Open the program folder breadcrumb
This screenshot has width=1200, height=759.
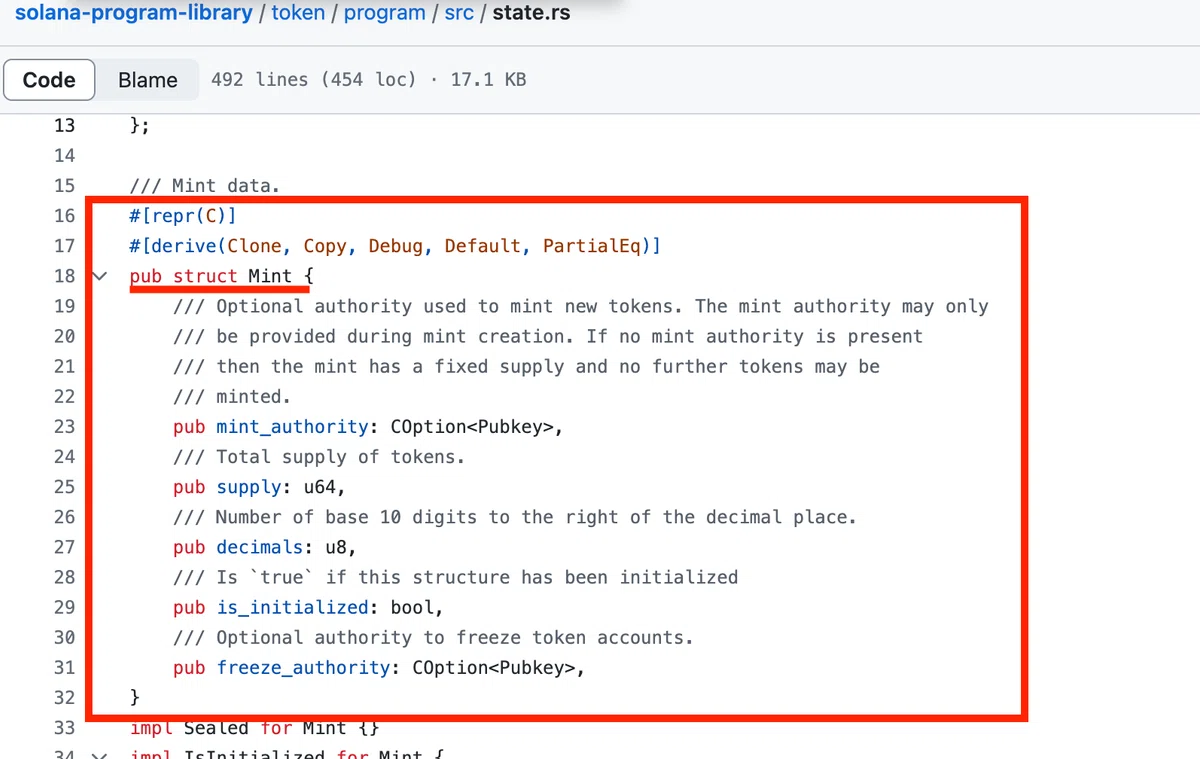384,13
